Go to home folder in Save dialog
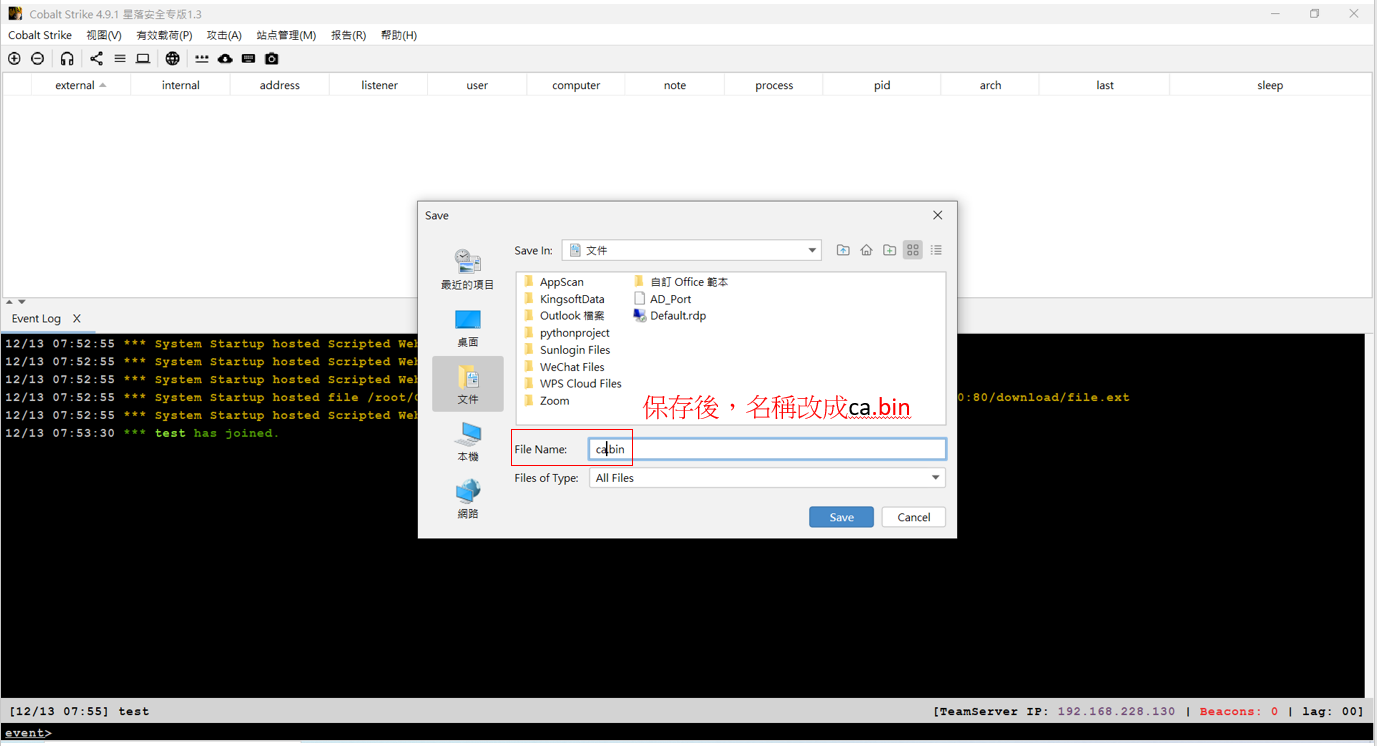 click(x=866, y=250)
